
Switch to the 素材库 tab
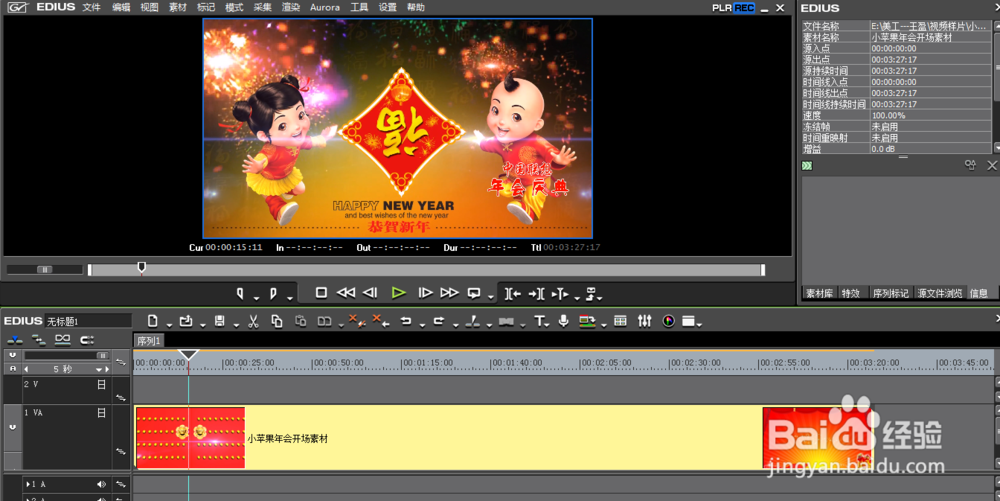[x=819, y=293]
